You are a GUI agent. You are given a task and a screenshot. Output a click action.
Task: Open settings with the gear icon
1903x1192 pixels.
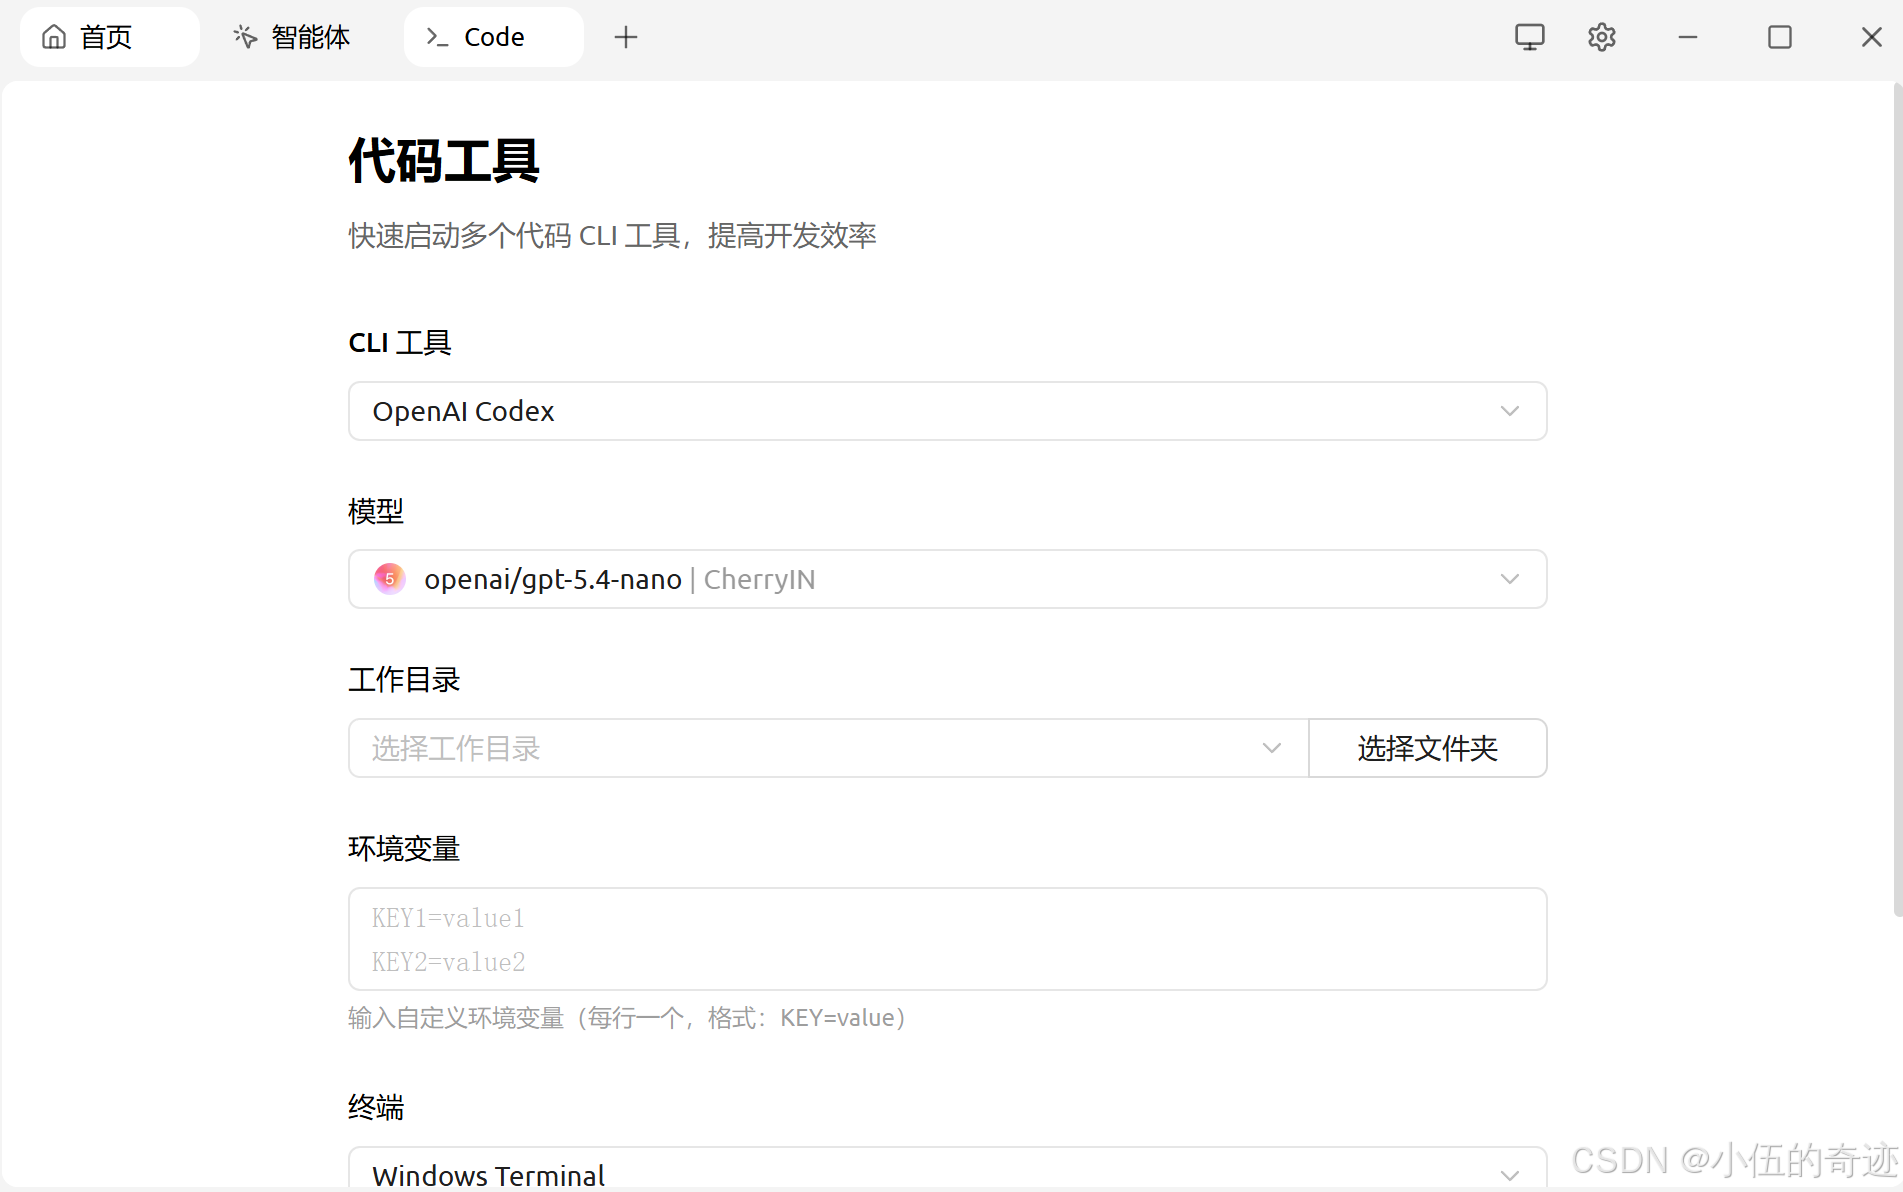tap(1601, 37)
